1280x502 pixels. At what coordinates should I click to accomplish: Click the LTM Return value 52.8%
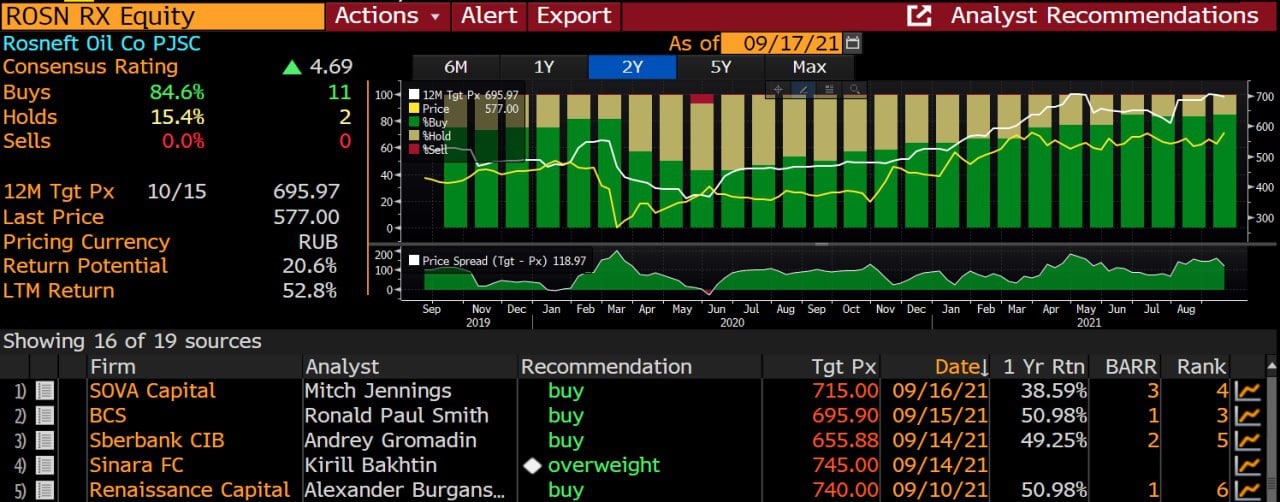click(311, 291)
